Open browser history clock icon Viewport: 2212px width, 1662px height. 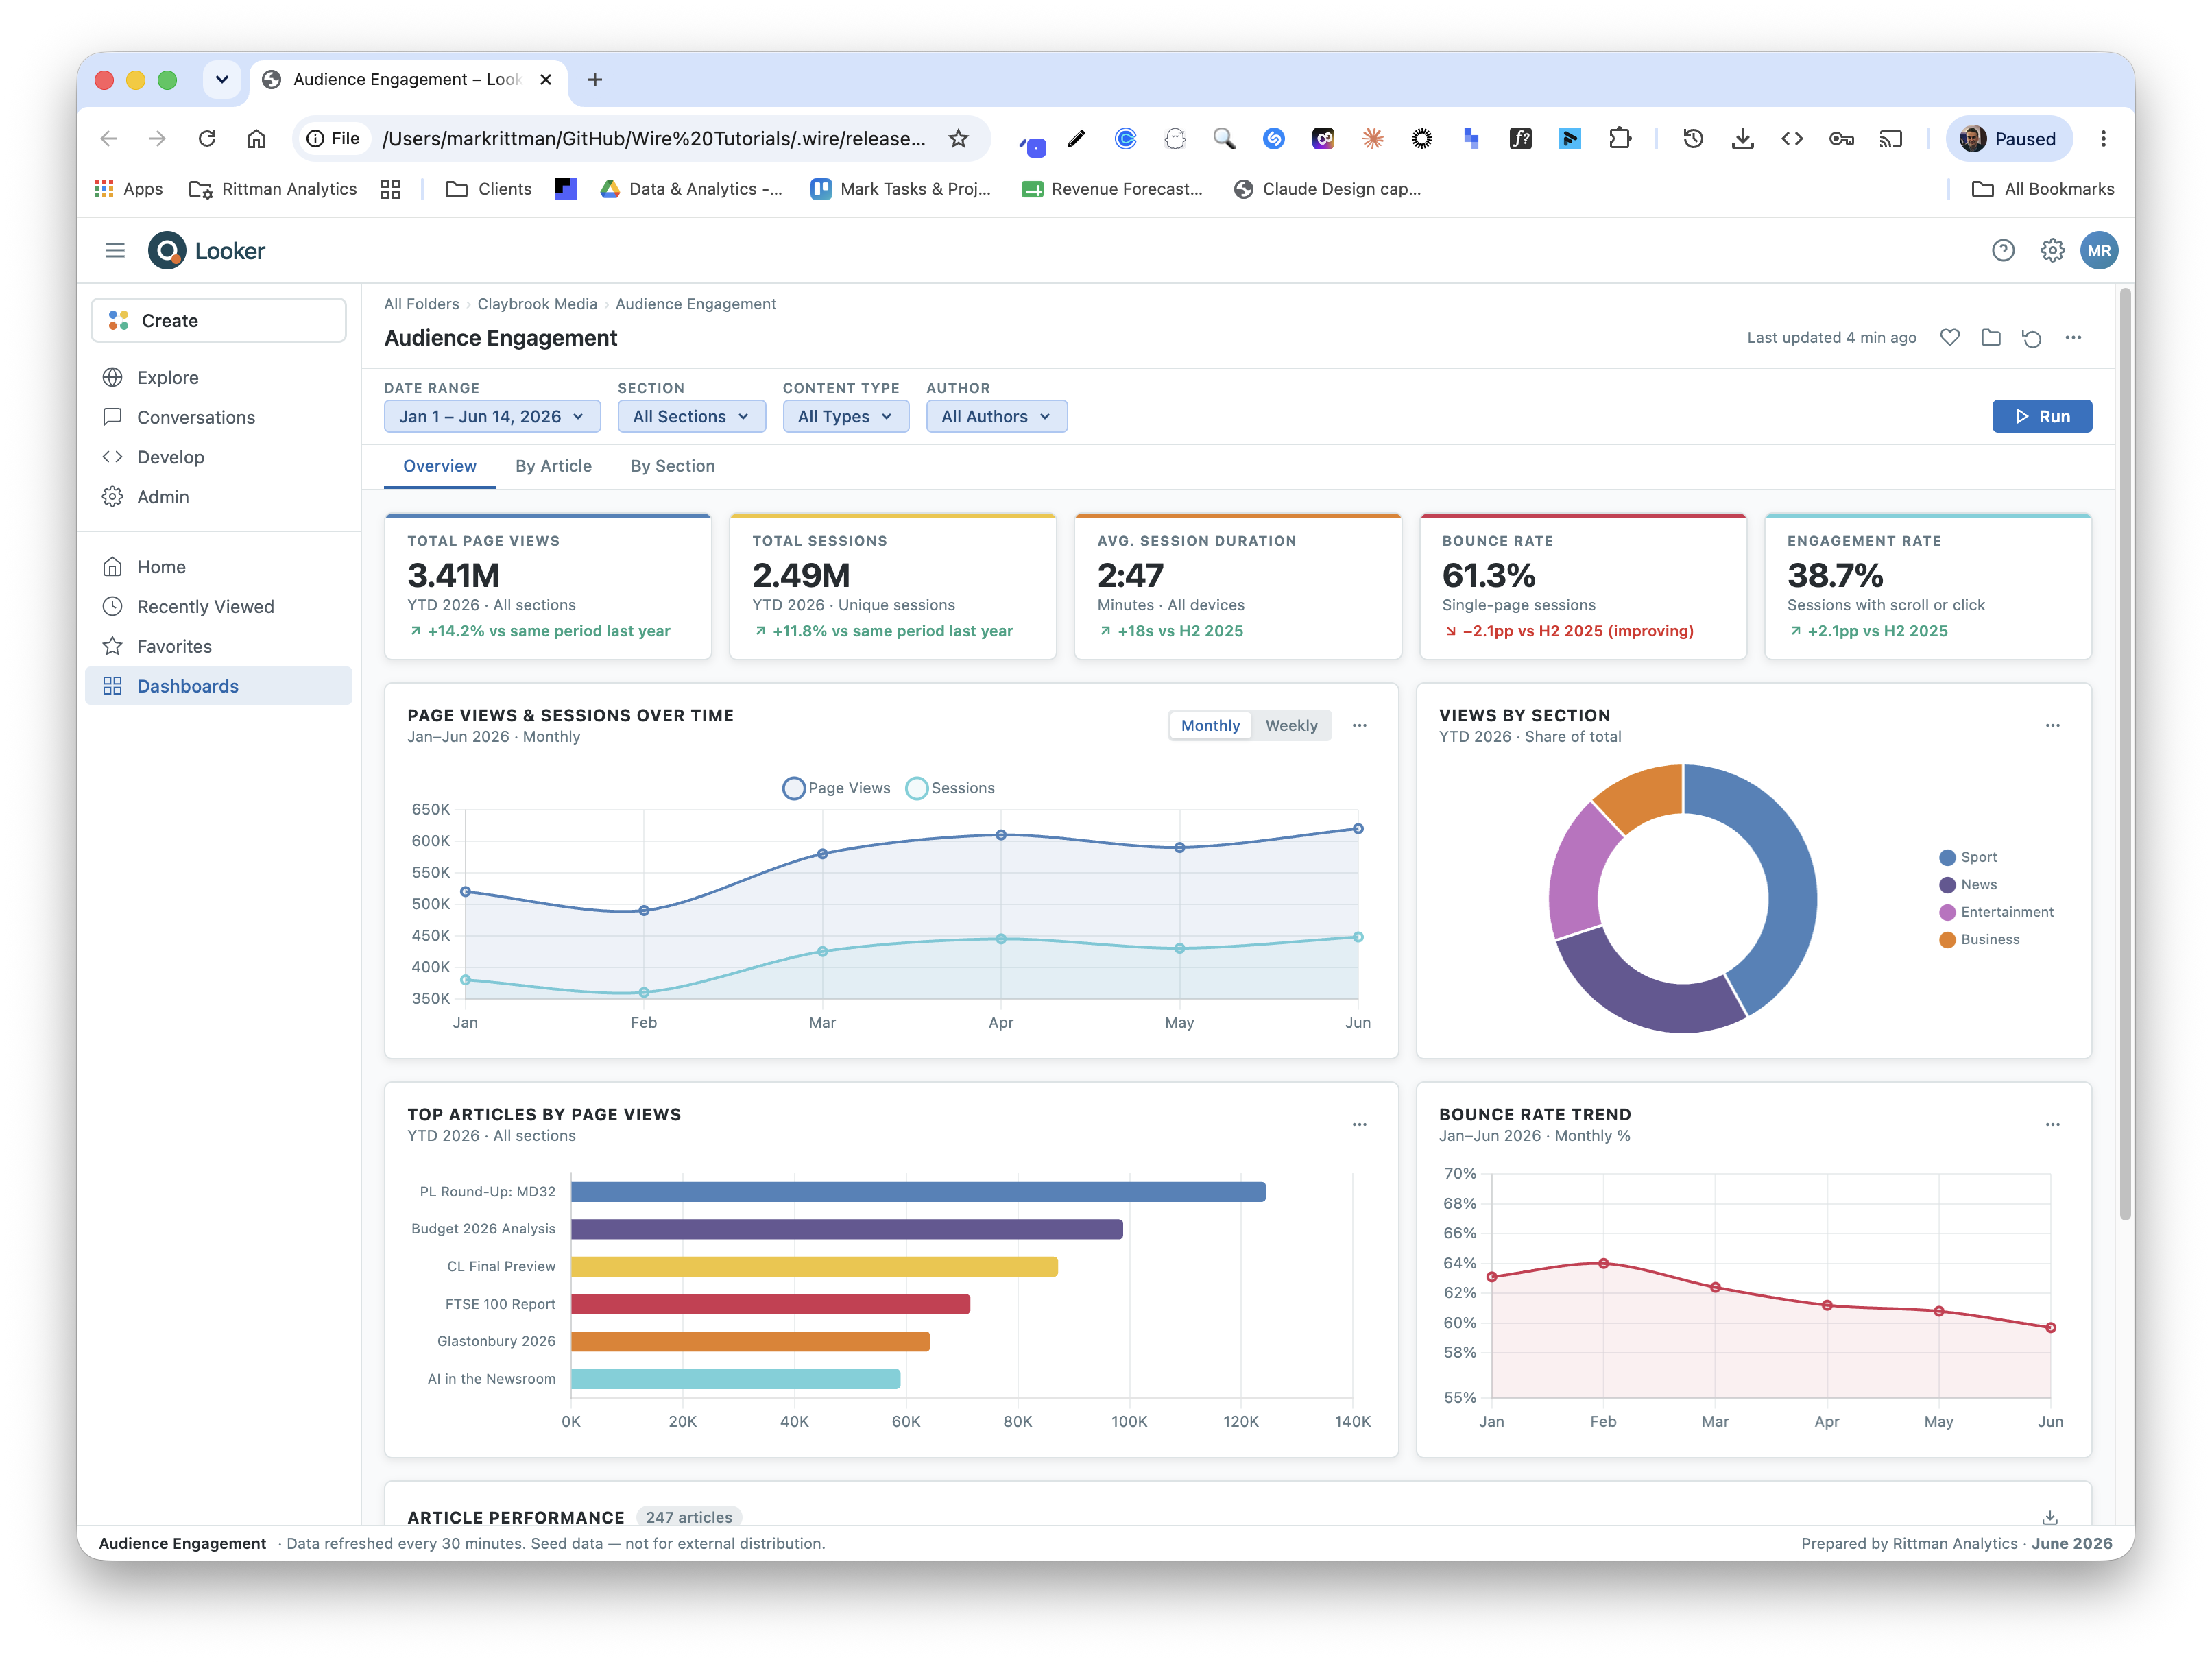(x=1692, y=138)
